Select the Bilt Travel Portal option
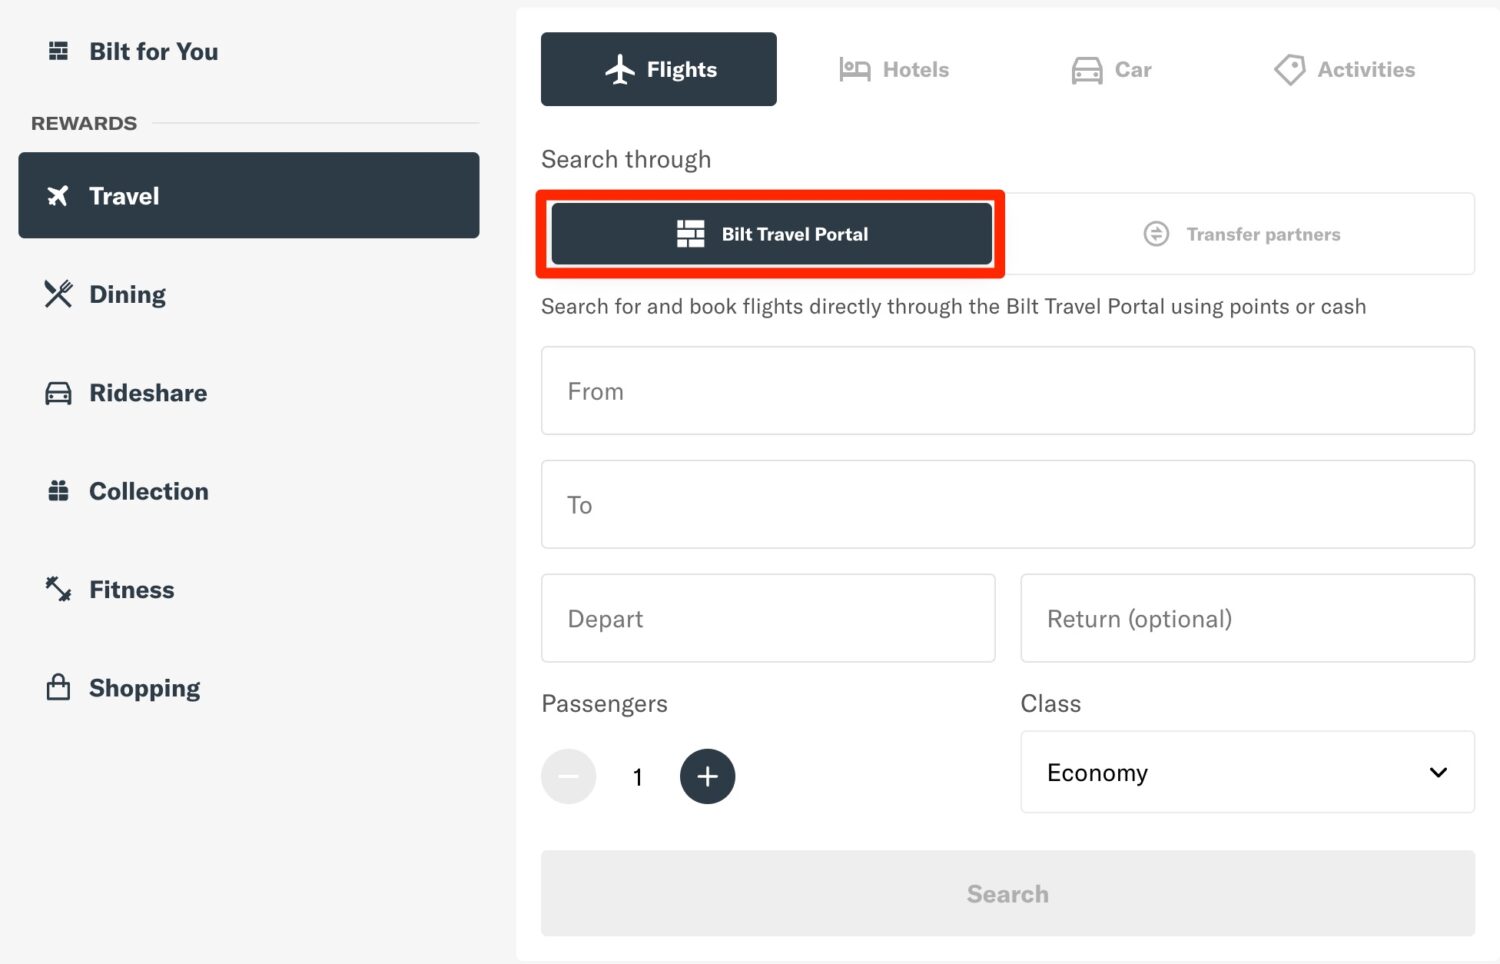Image resolution: width=1500 pixels, height=964 pixels. point(771,233)
